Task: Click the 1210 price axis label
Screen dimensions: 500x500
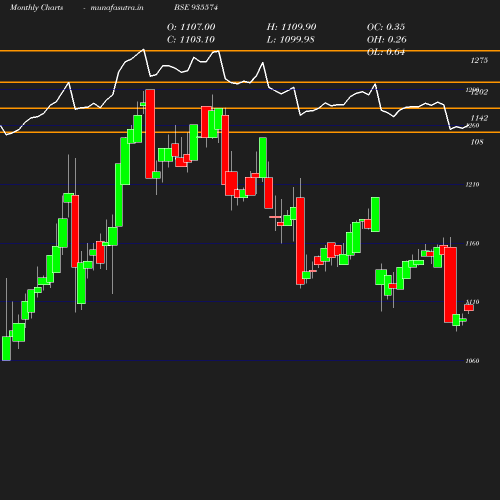Action: tap(472, 184)
